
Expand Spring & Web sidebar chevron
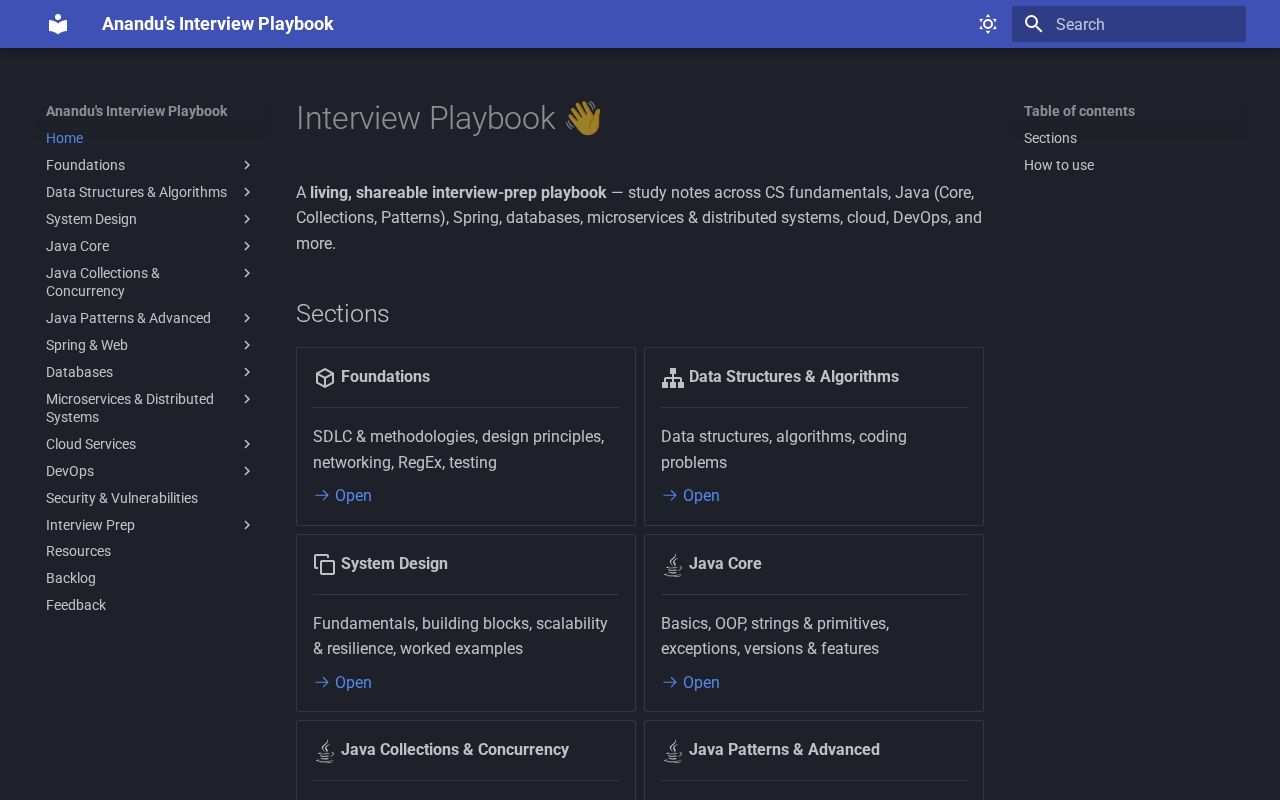pyautogui.click(x=247, y=345)
